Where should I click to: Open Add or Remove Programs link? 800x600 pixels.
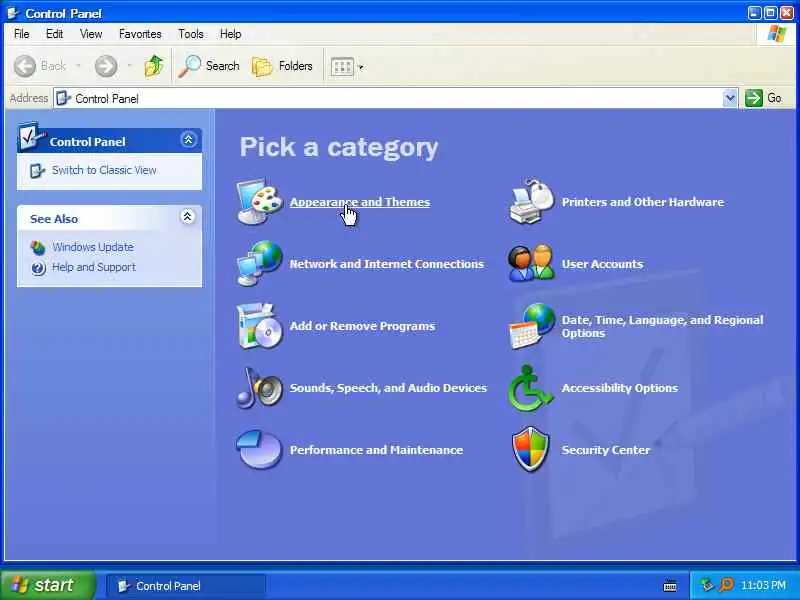[362, 326]
